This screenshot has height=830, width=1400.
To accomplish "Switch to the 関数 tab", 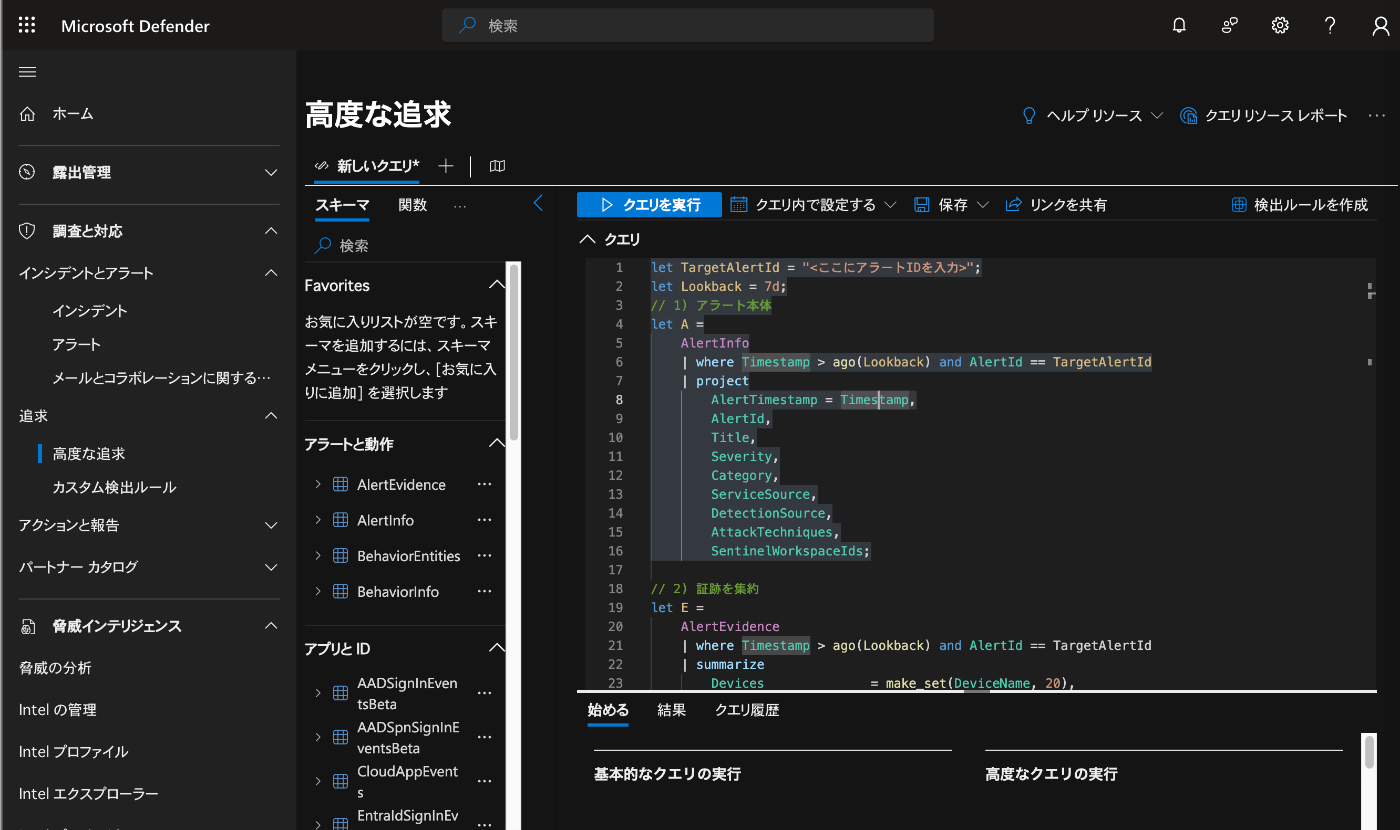I will click(412, 204).
